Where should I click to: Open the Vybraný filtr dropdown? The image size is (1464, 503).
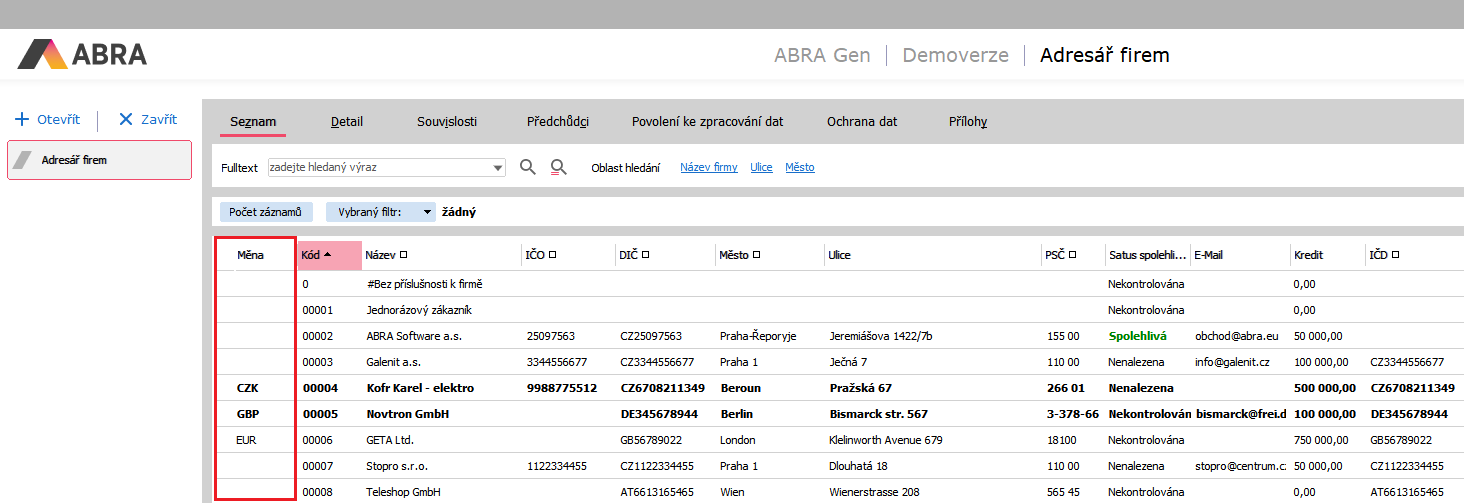427,212
